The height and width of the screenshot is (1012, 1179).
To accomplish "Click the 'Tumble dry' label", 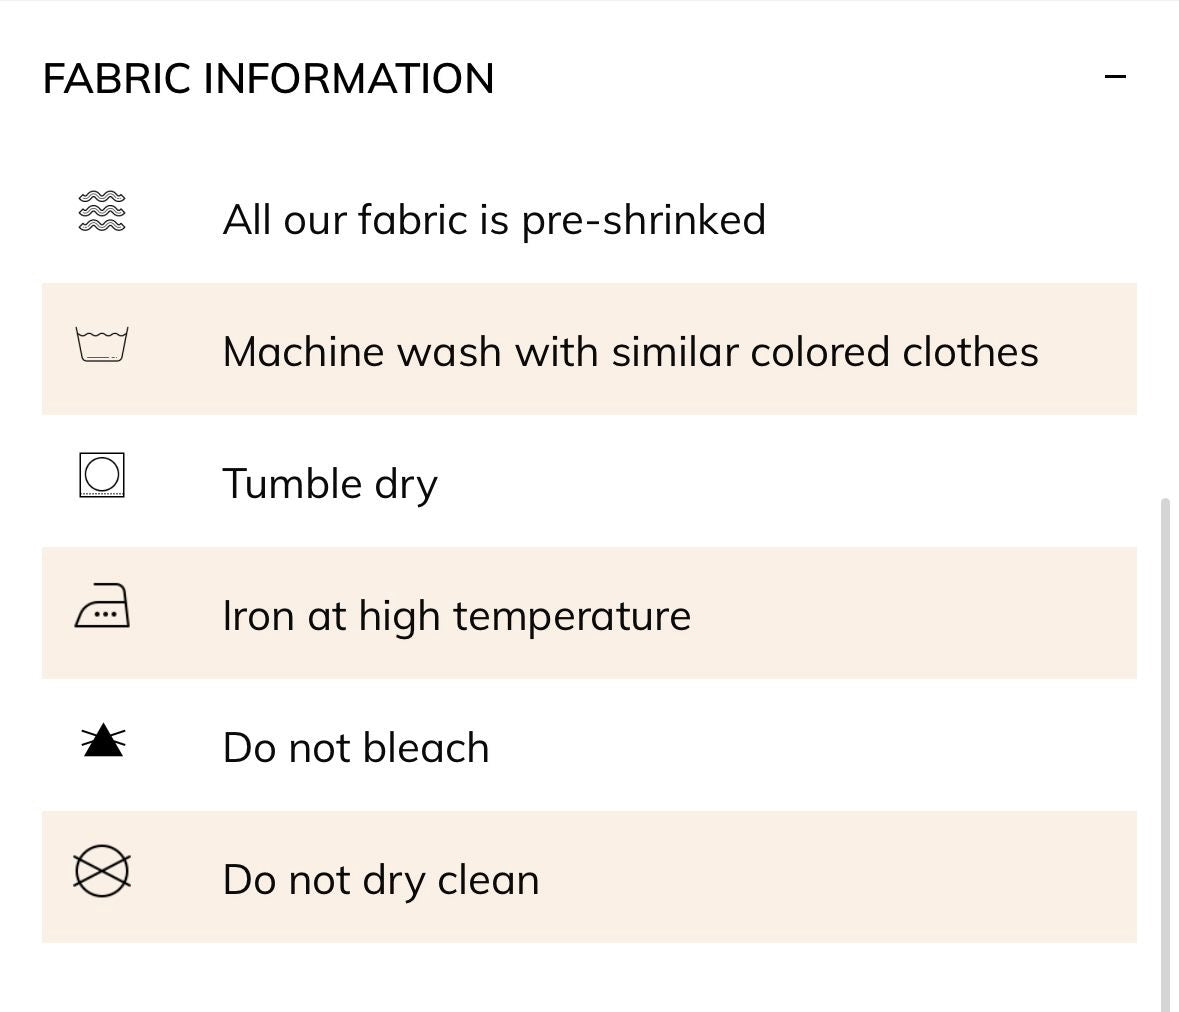I will [x=330, y=483].
